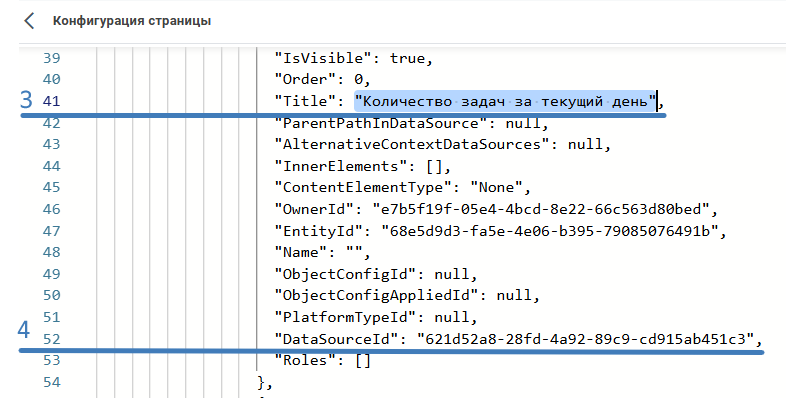Click the "None" value string
This screenshot has height=398, width=786.
[x=496, y=187]
